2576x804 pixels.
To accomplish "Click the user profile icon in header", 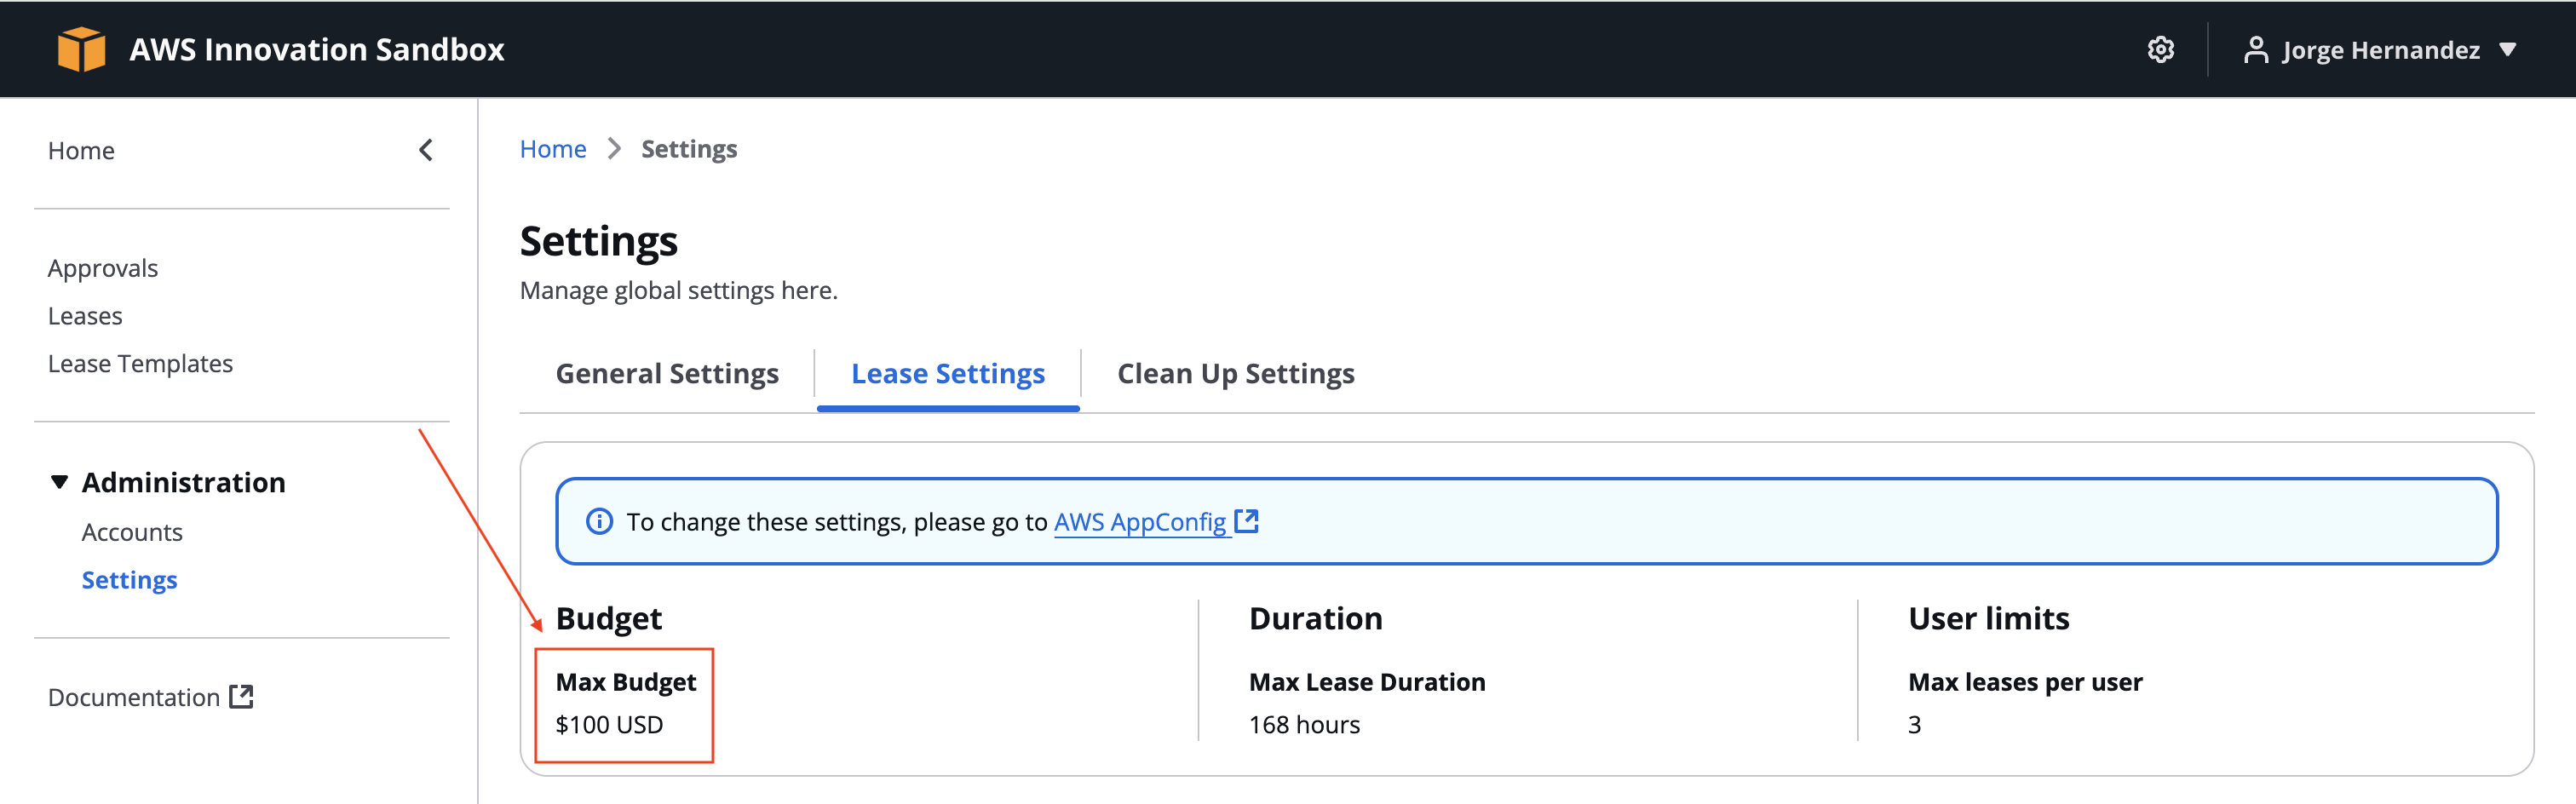I will pyautogui.click(x=2255, y=49).
